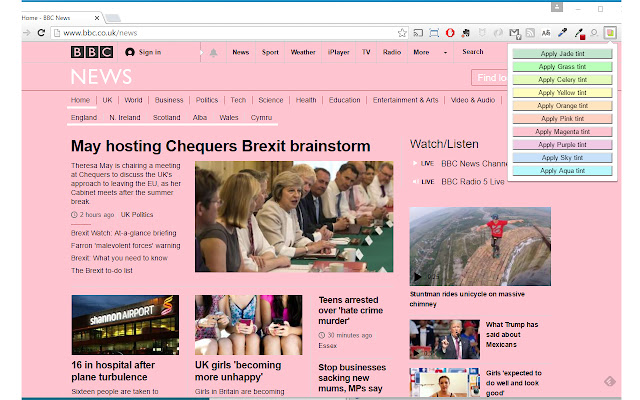The height and width of the screenshot is (400, 640).
Task: Click the forward navigation arrow
Action: 27,33
